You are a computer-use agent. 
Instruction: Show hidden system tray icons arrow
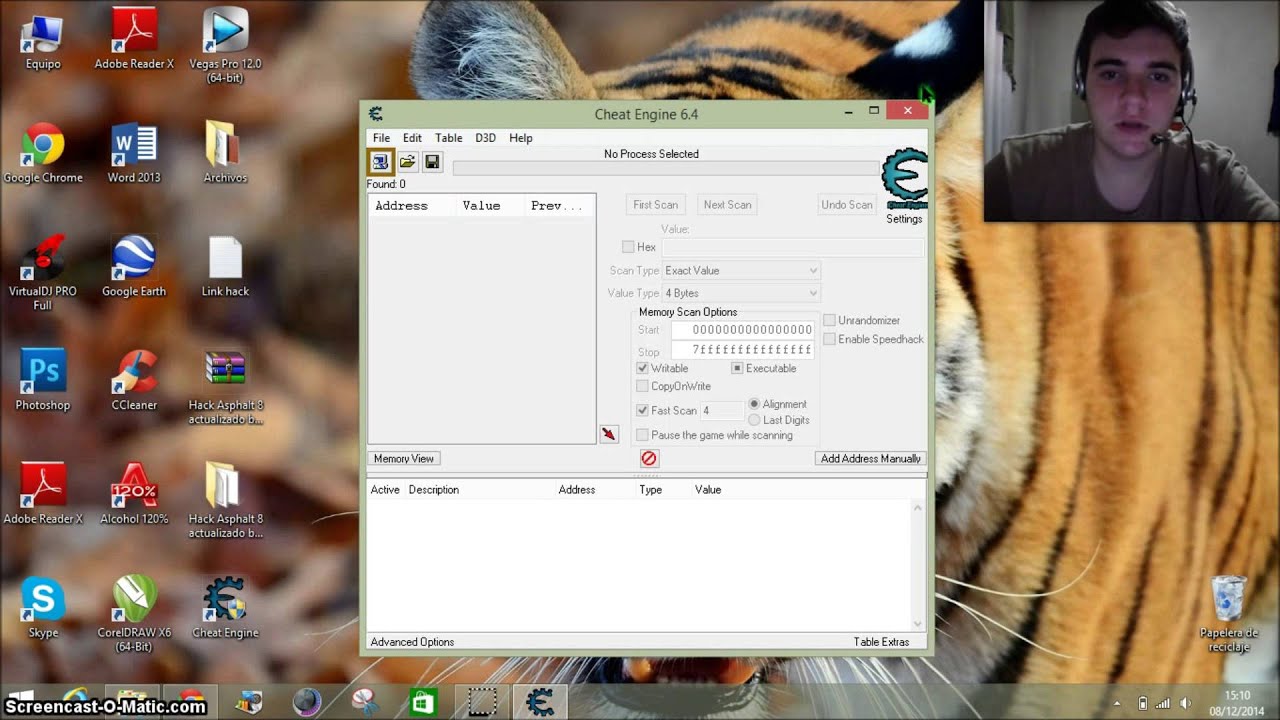coord(1118,703)
